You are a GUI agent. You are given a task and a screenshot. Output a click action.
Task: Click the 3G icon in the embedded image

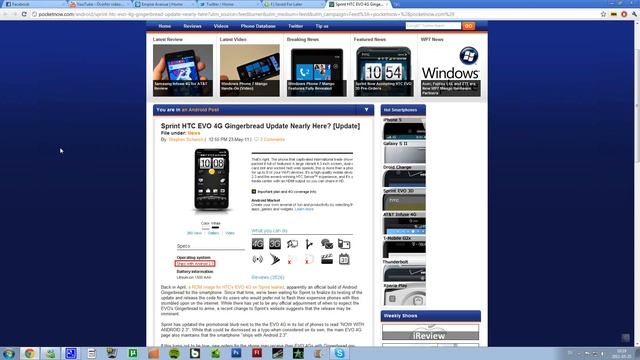[275, 244]
